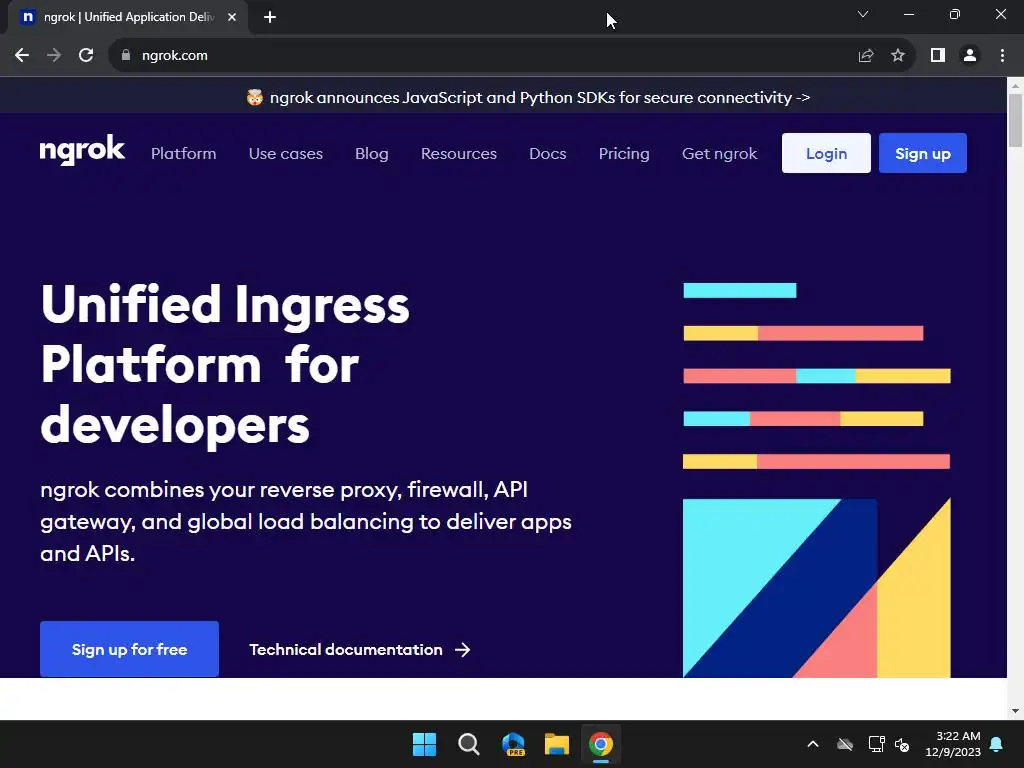Close the ngrok browser tab
The height and width of the screenshot is (768, 1024).
tap(232, 17)
